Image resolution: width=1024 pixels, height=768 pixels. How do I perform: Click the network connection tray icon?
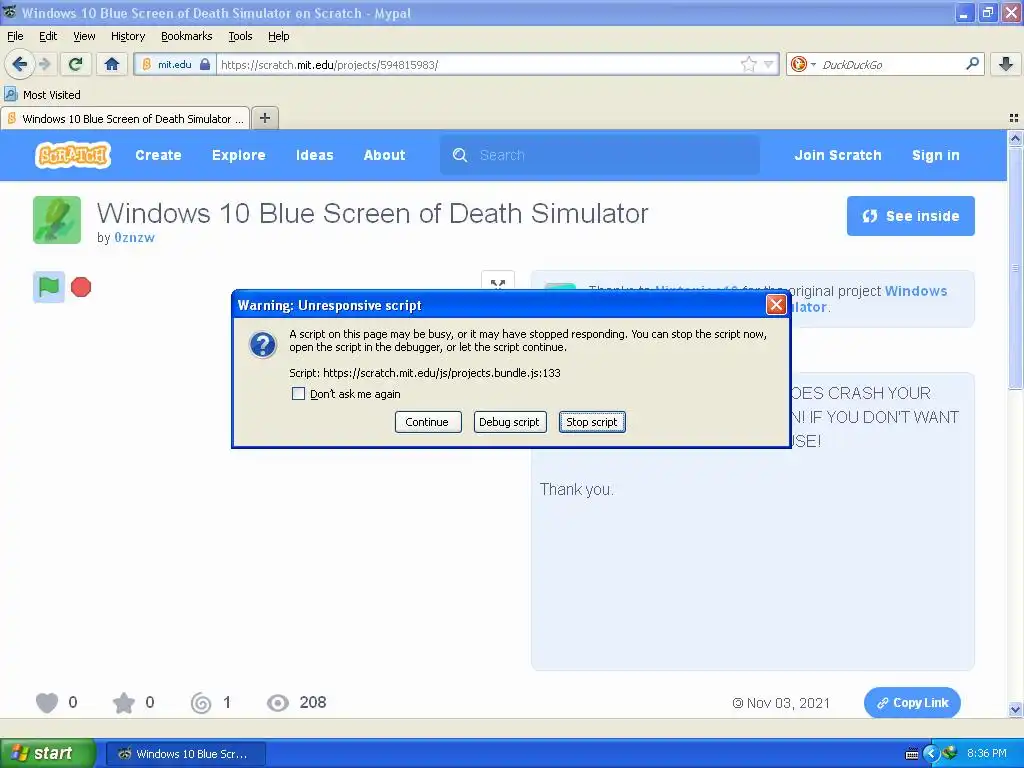(x=950, y=753)
